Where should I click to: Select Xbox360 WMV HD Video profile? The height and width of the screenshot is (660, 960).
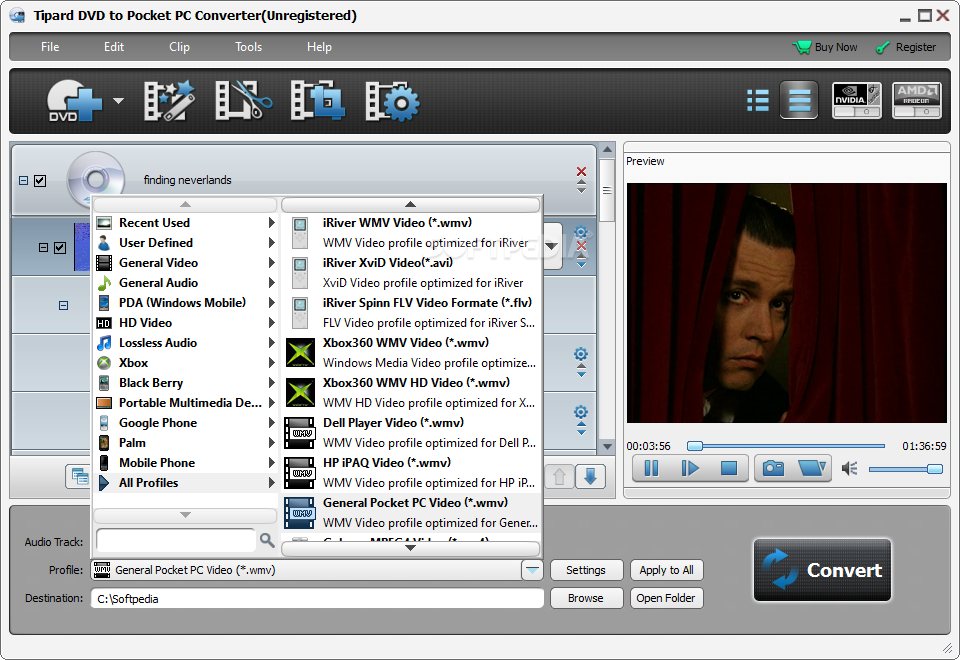click(x=411, y=392)
